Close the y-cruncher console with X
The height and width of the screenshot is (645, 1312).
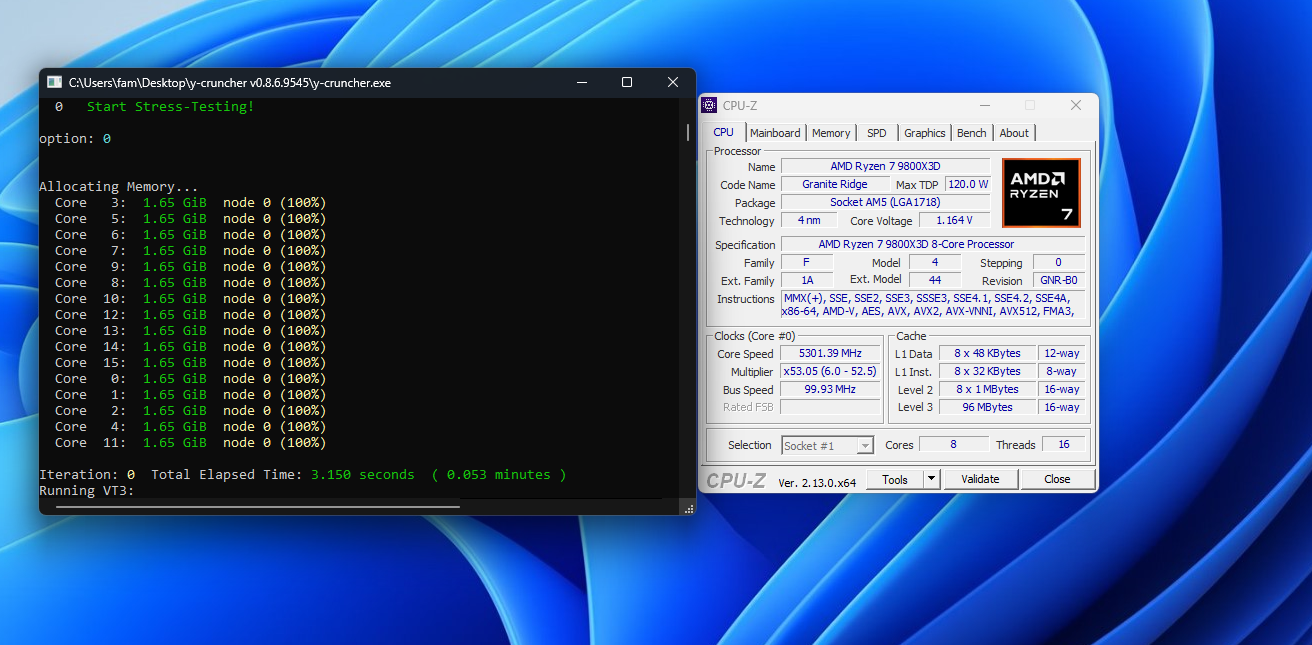coord(673,82)
